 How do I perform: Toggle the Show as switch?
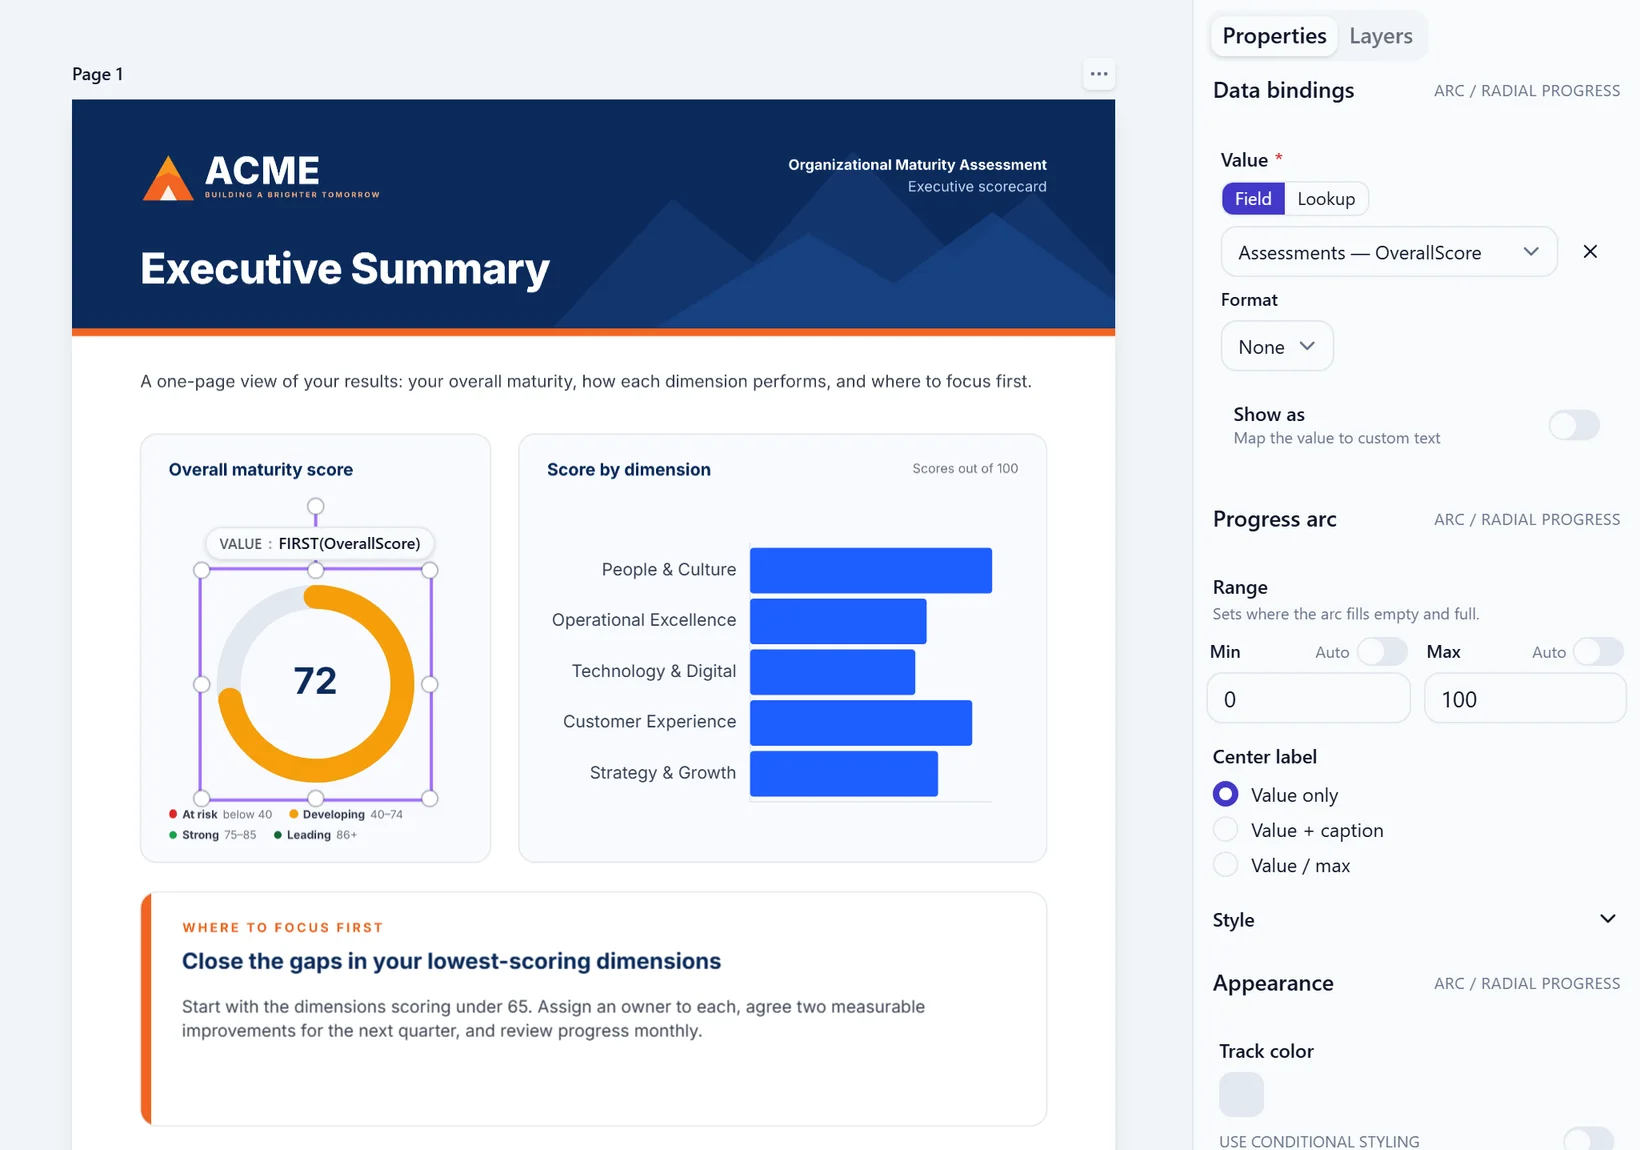pyautogui.click(x=1574, y=425)
